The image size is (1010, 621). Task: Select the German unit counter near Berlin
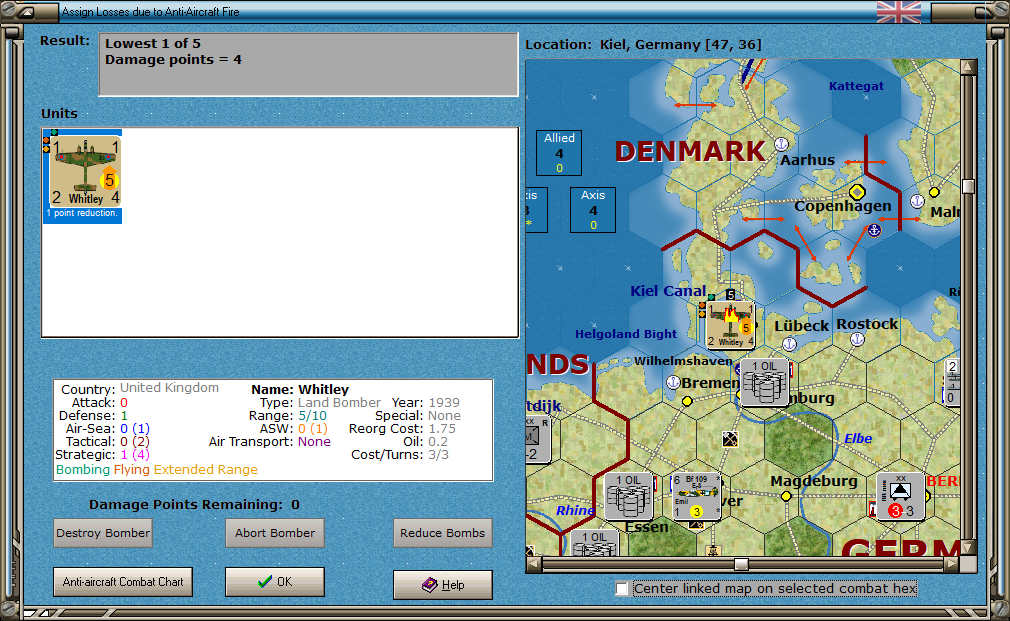click(x=900, y=496)
